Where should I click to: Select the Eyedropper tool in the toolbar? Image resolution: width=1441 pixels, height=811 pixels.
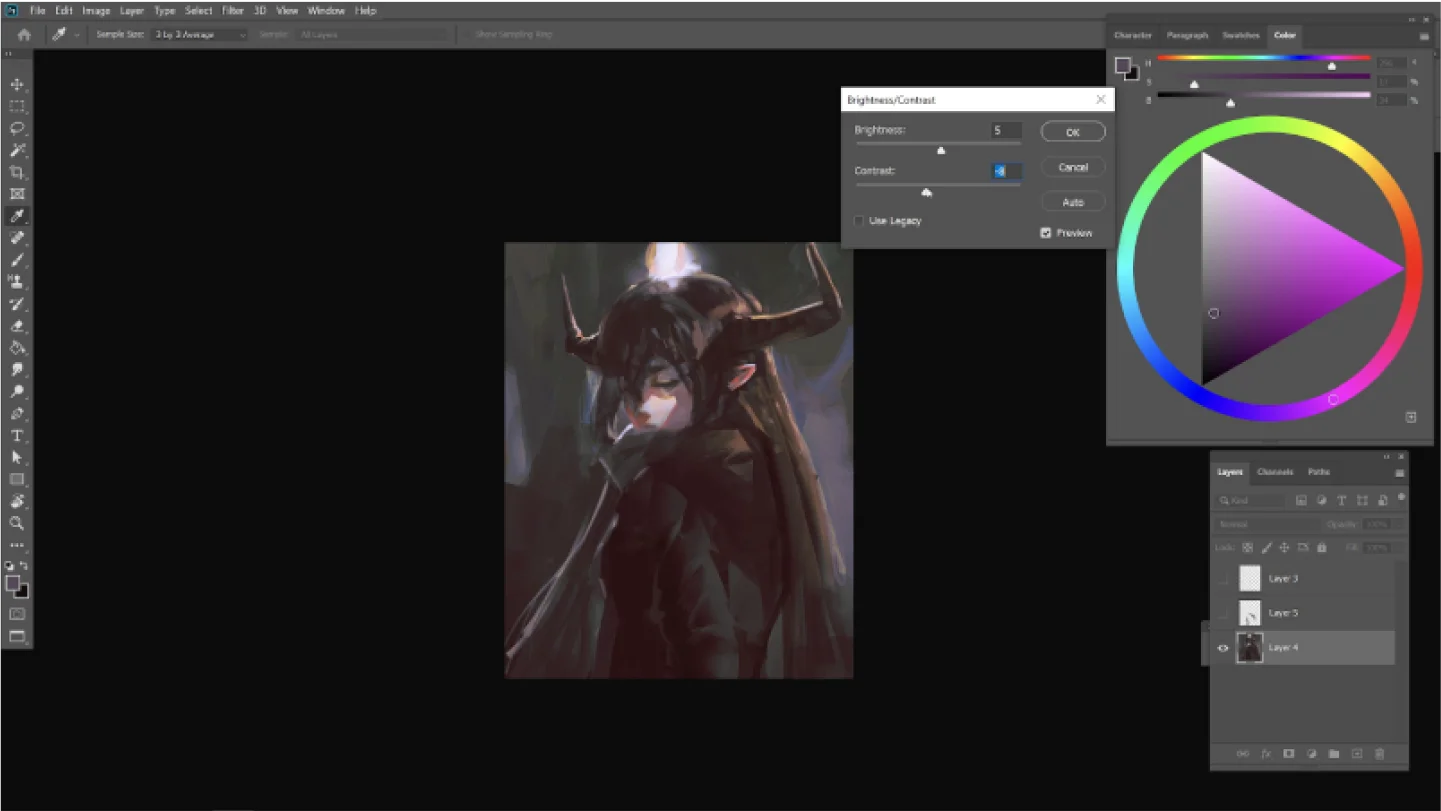coord(17,216)
